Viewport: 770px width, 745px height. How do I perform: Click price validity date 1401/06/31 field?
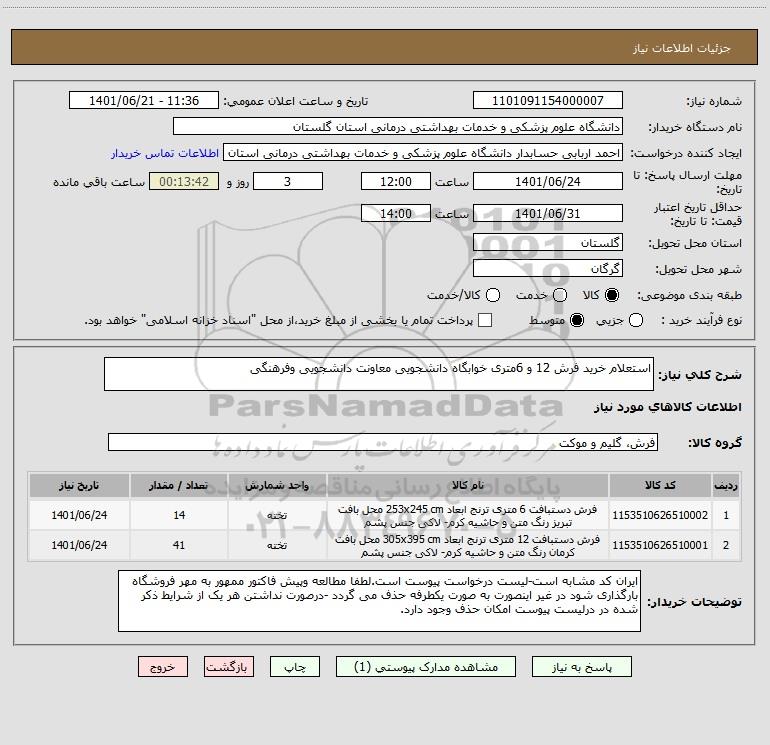pyautogui.click(x=548, y=213)
